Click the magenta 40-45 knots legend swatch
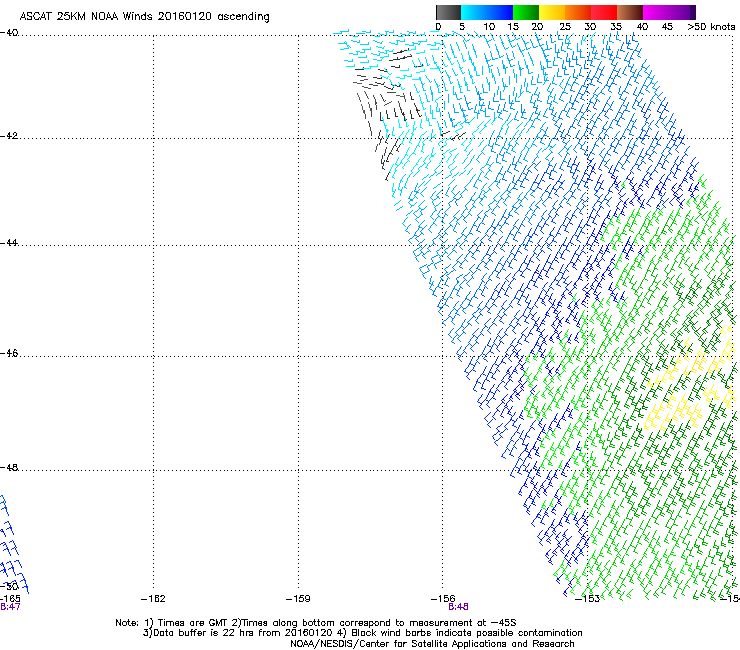740x650 pixels. pos(656,12)
